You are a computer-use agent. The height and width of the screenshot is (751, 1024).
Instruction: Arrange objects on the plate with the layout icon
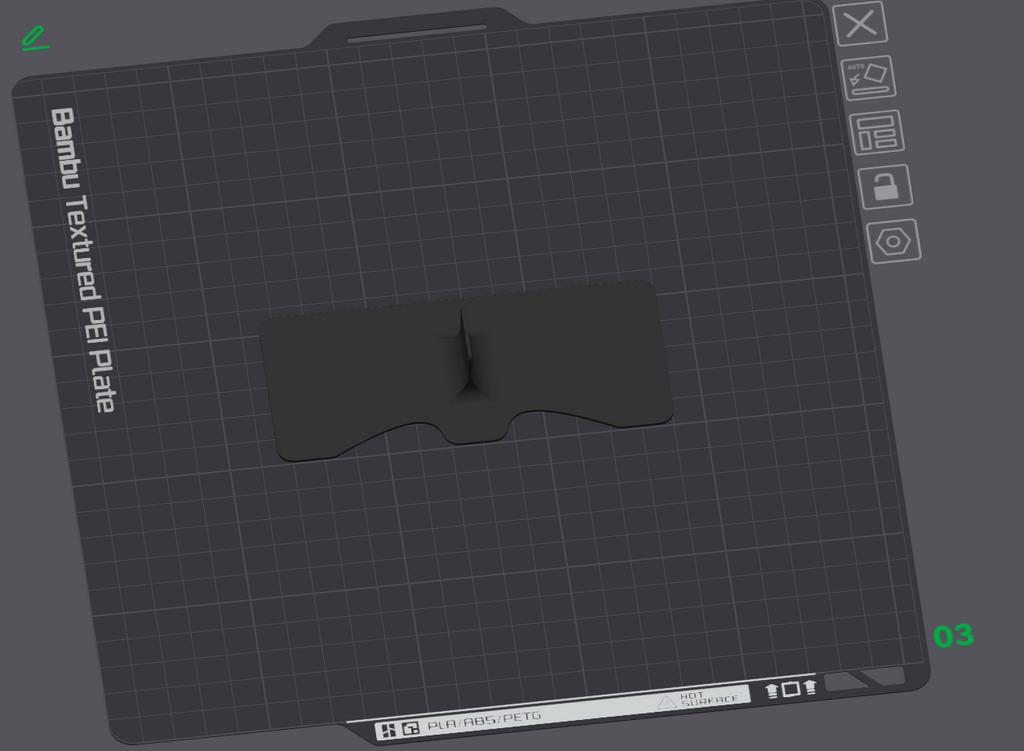(x=876, y=132)
